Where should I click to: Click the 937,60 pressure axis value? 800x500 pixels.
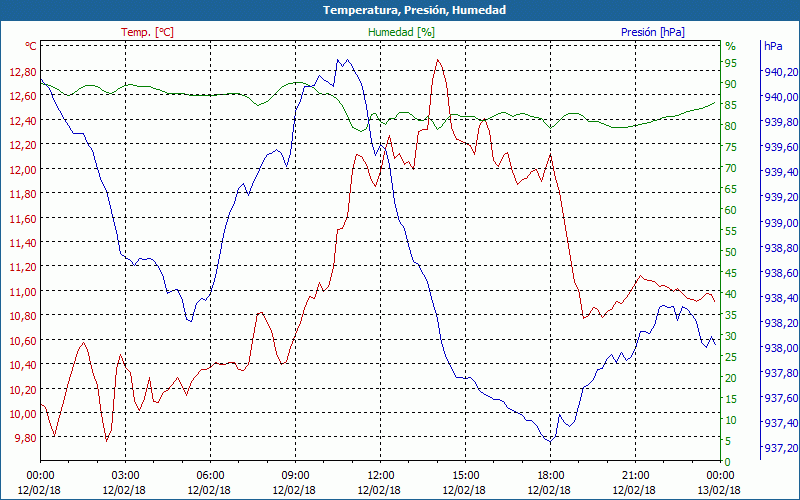pyautogui.click(x=781, y=398)
